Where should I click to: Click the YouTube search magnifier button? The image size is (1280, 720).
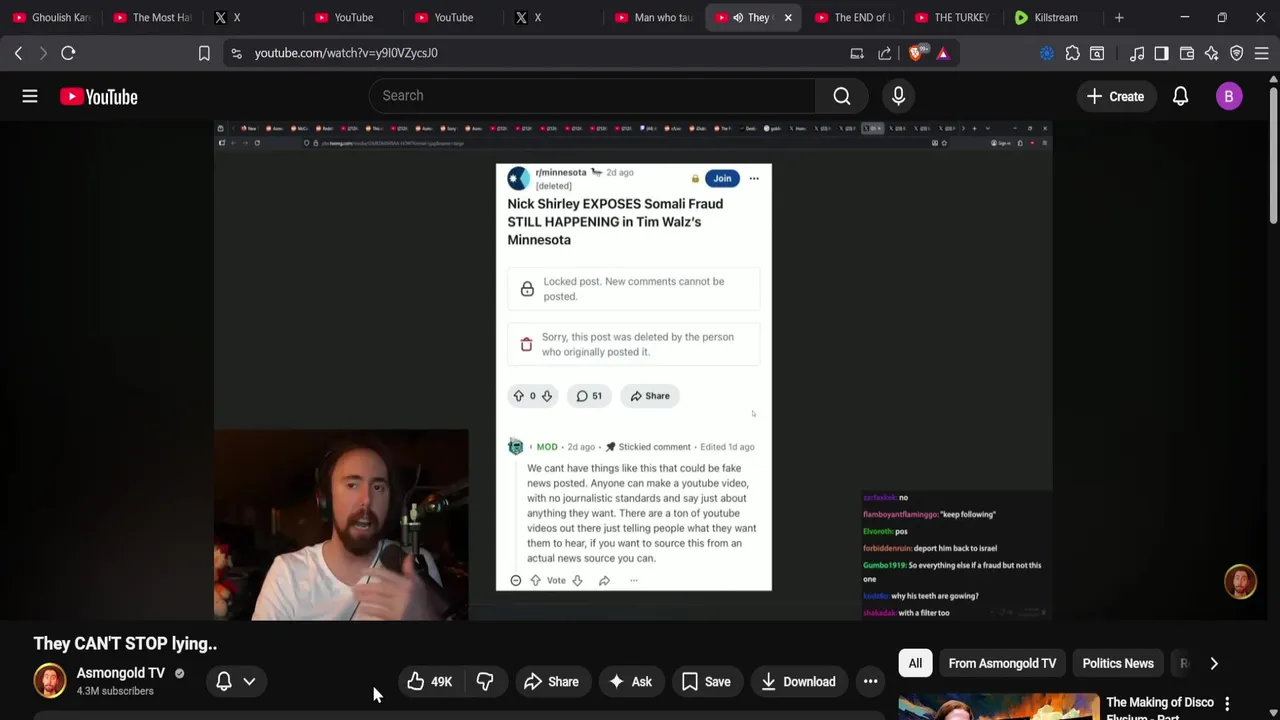842,96
